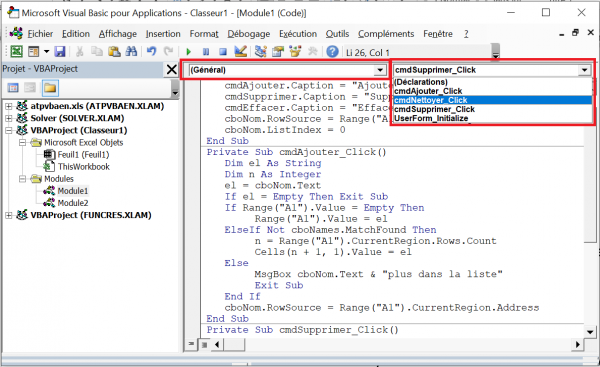This screenshot has width=600, height=367.
Task: Click the Redo arrow icon
Action: pyautogui.click(x=168, y=51)
